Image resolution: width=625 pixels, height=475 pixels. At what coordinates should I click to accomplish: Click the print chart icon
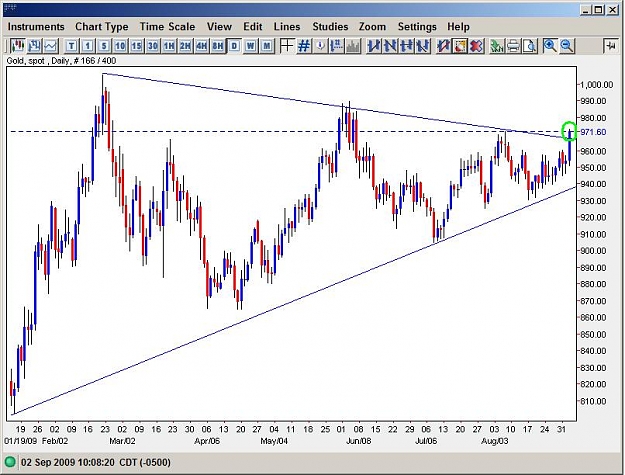[513, 46]
